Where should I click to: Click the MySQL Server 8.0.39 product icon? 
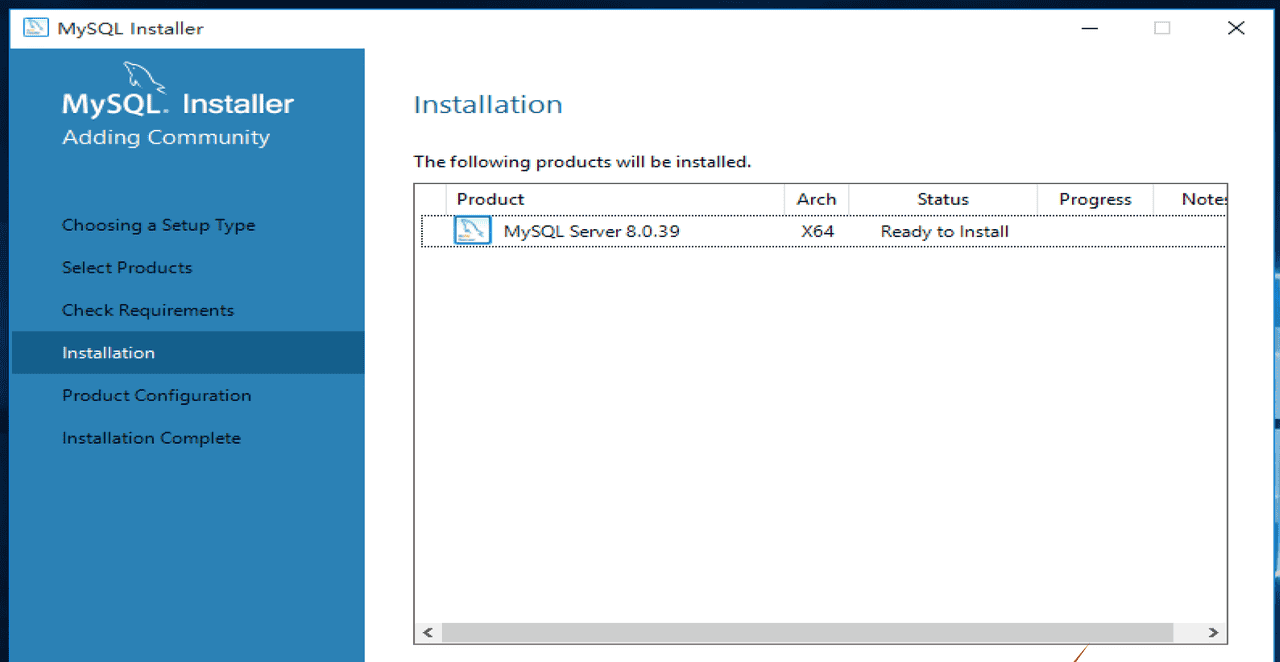[x=472, y=231]
